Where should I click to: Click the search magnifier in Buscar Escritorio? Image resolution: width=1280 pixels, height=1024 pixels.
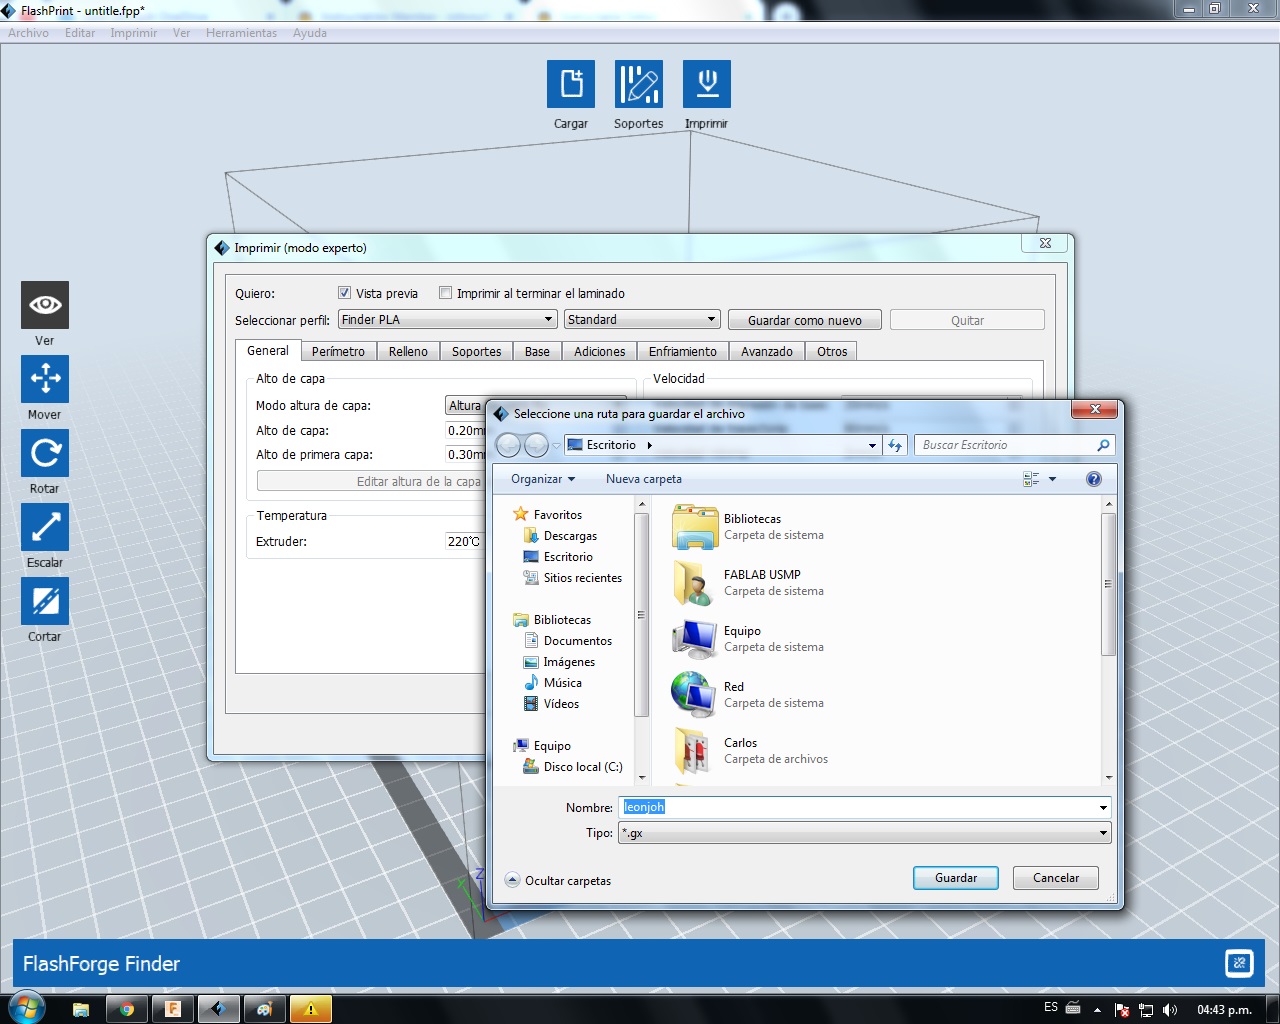(1103, 445)
